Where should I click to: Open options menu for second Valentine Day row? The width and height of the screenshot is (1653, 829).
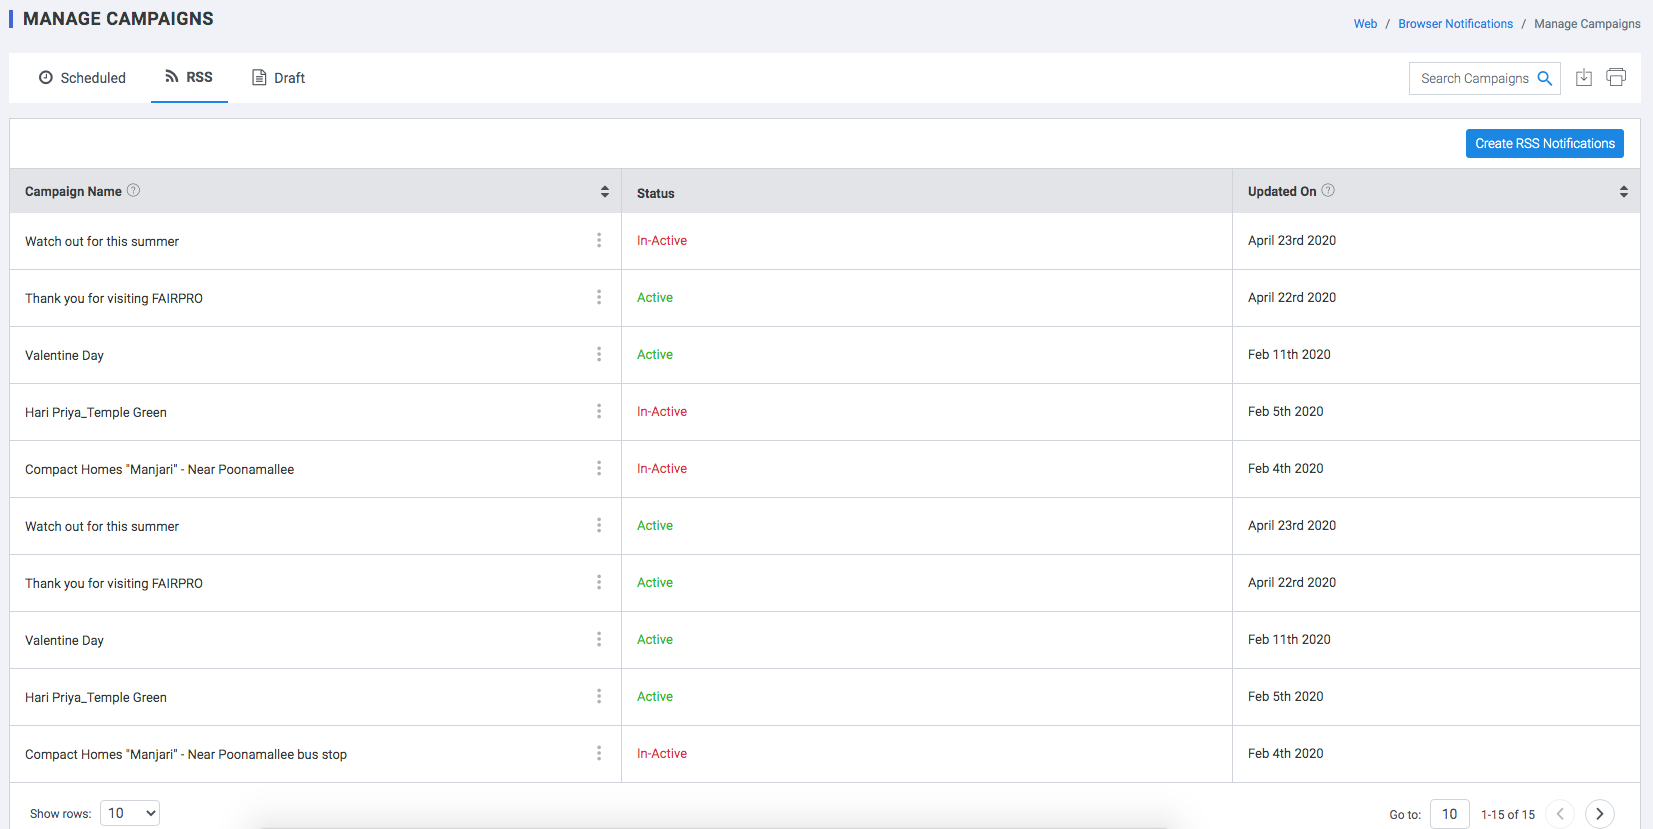point(599,639)
